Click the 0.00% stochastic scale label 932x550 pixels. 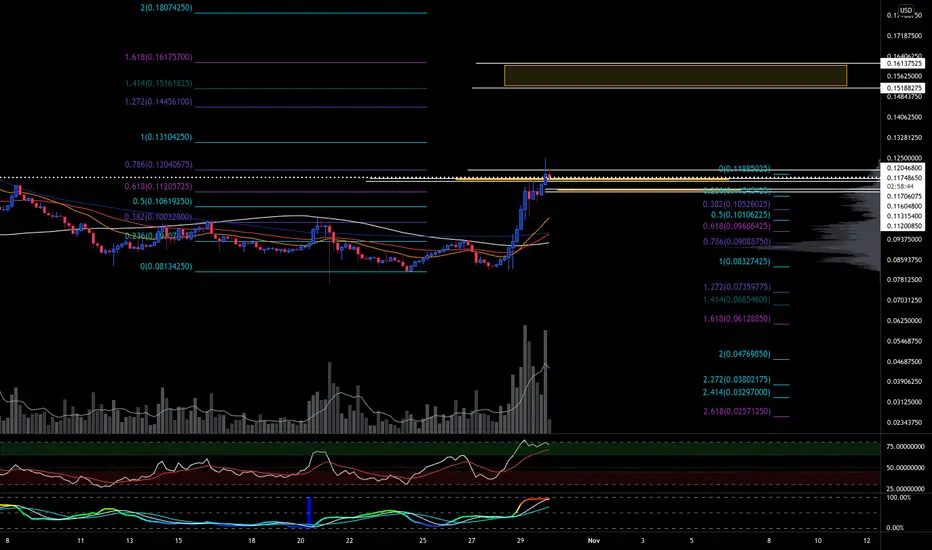[895, 527]
